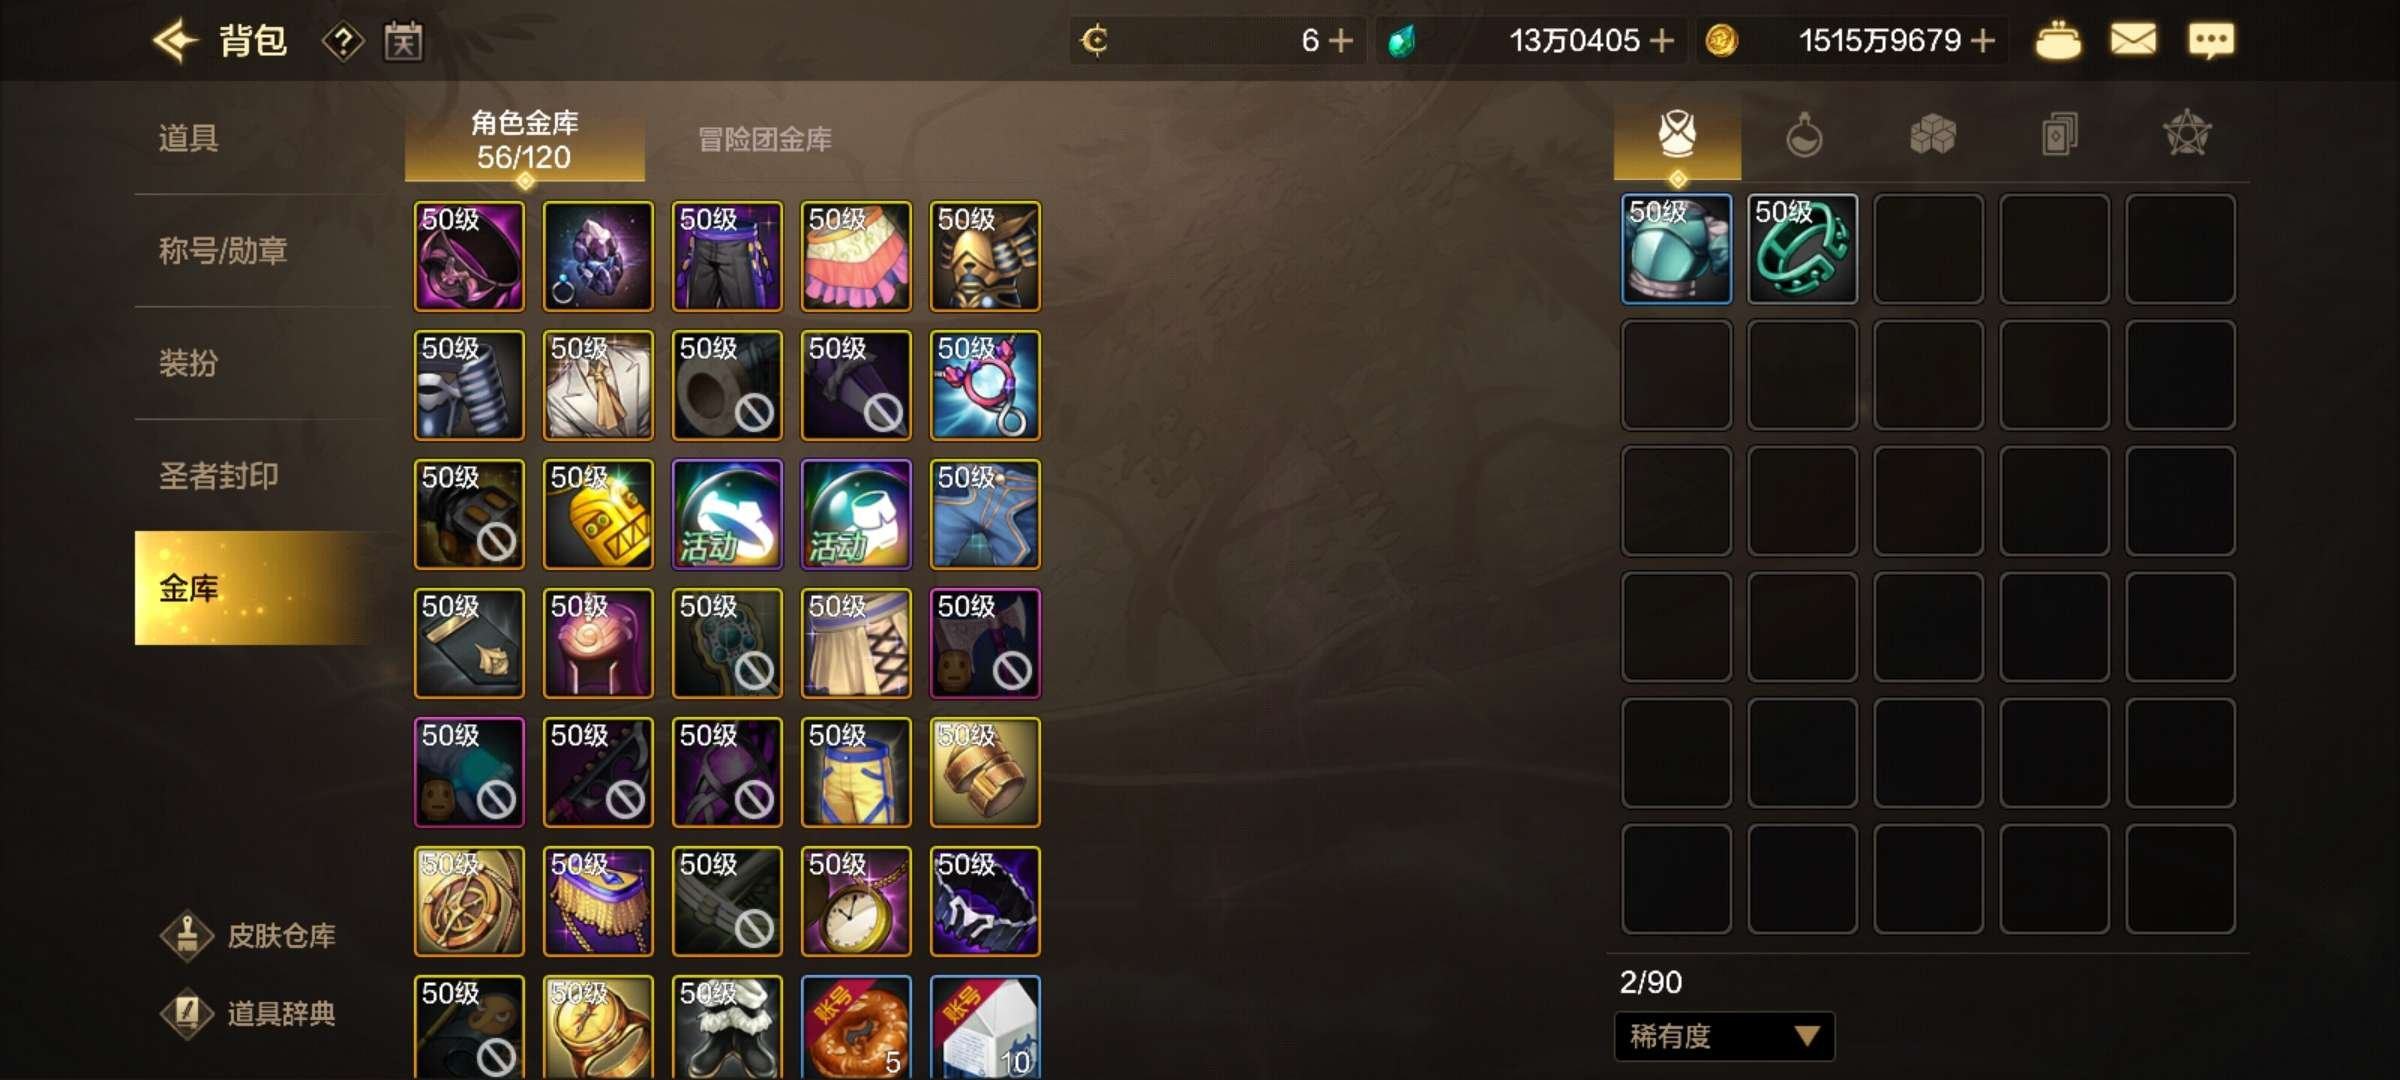Select the potion consumables category icon

pyautogui.click(x=1804, y=135)
